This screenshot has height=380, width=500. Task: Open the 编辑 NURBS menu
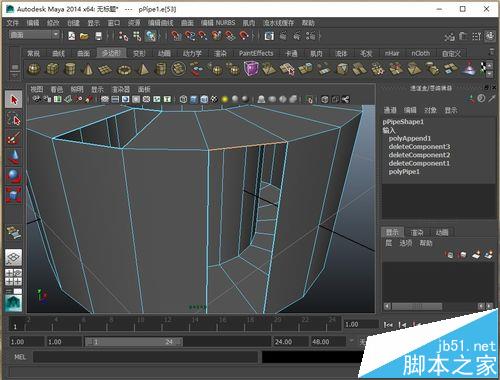218,23
